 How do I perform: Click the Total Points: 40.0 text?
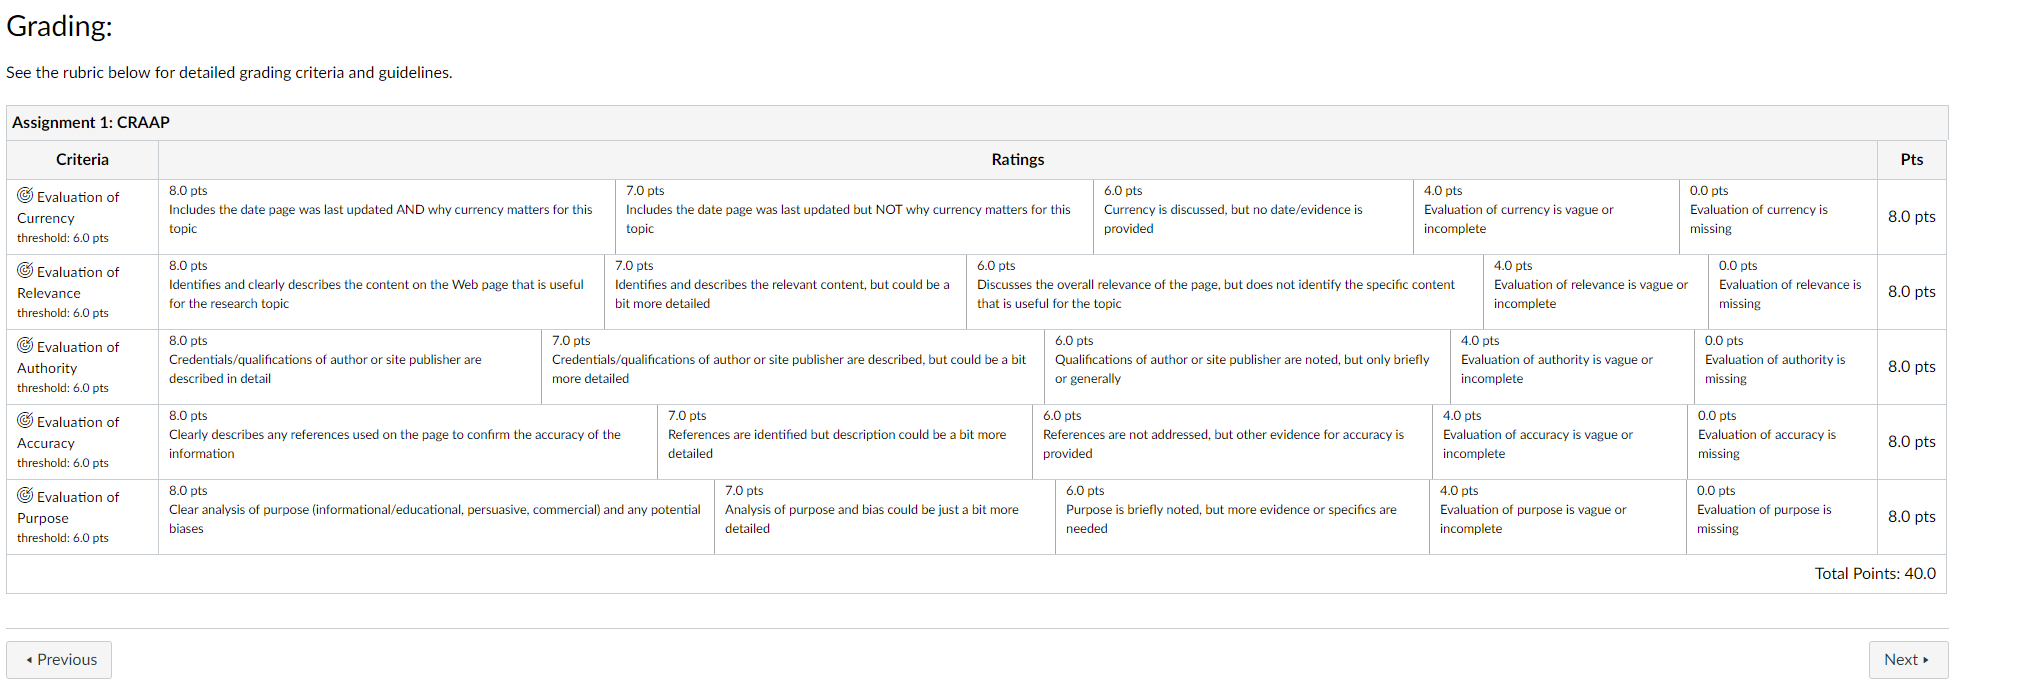1875,573
